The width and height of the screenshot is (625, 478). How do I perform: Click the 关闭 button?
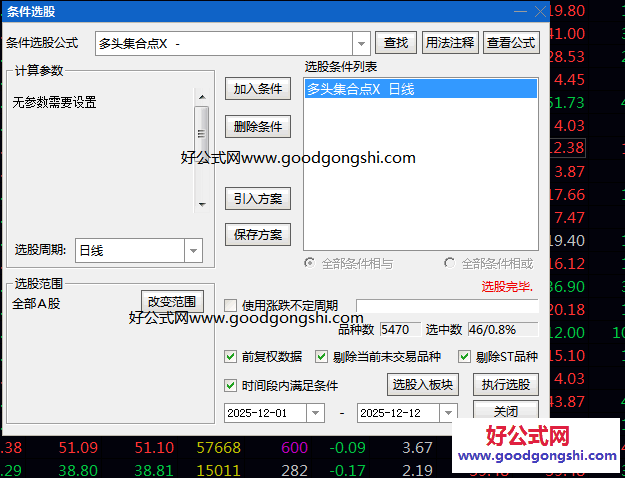pyautogui.click(x=506, y=411)
